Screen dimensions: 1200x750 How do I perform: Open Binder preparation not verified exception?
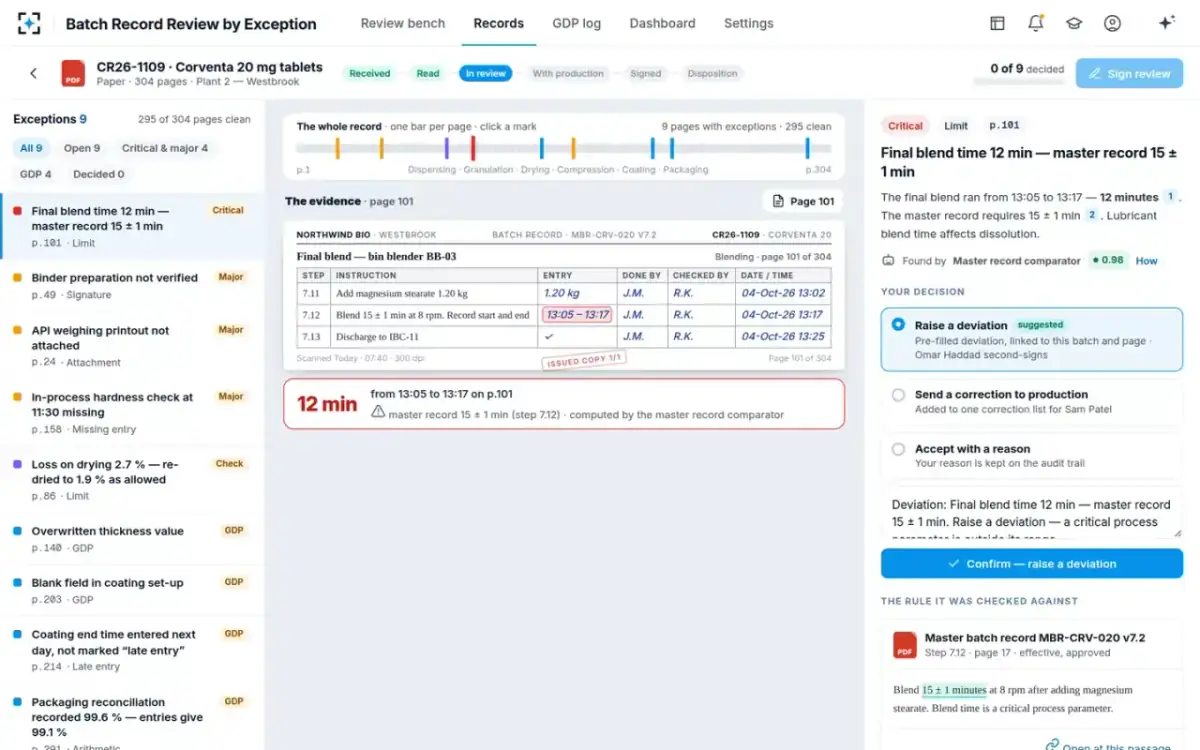(132, 285)
